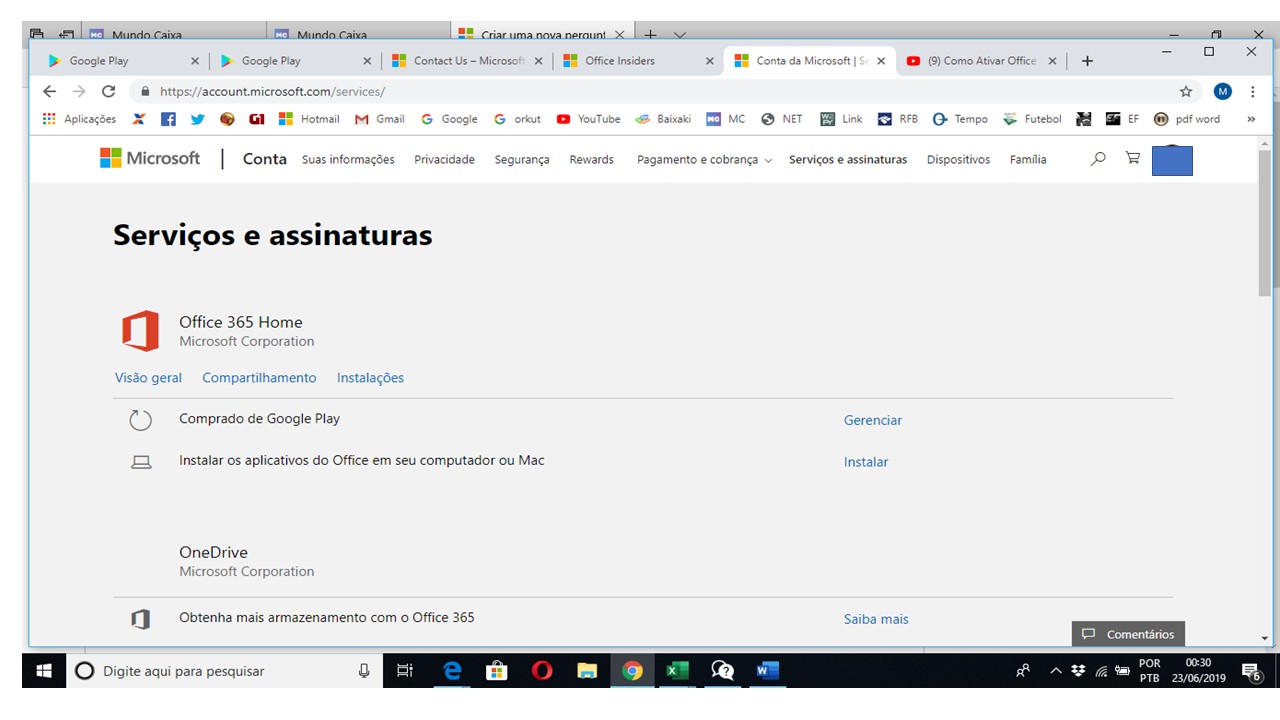Image resolution: width=1280 pixels, height=720 pixels.
Task: Open the Aplicações apps shortcut
Action: [x=79, y=119]
